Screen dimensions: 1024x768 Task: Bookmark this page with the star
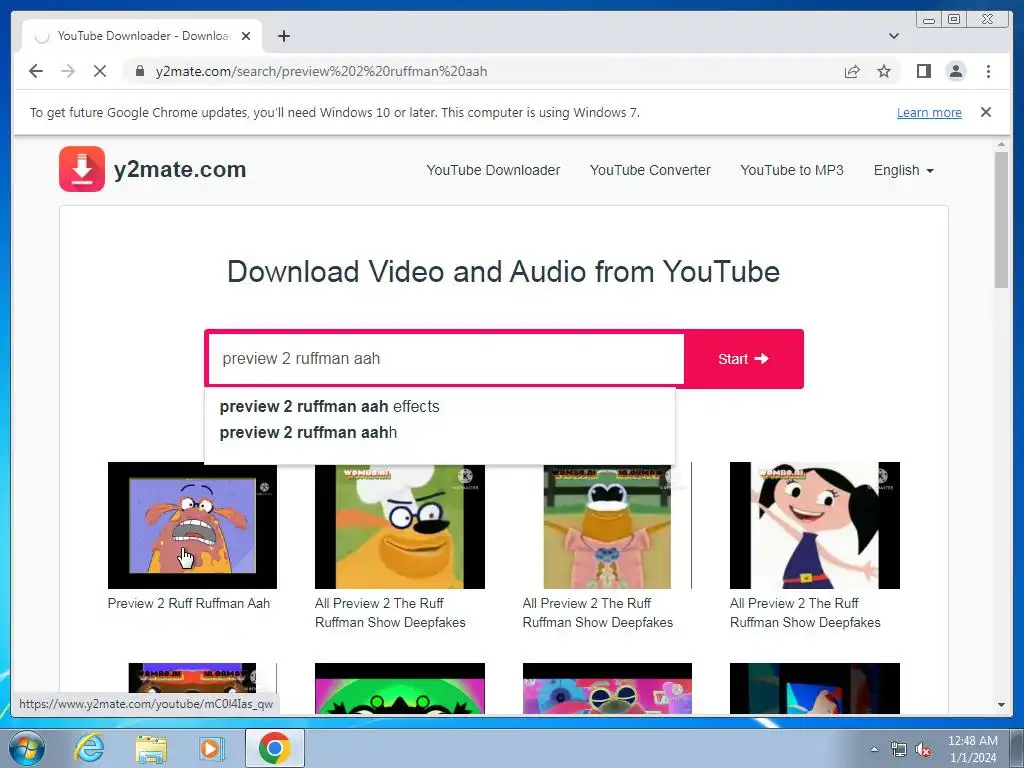pos(884,71)
